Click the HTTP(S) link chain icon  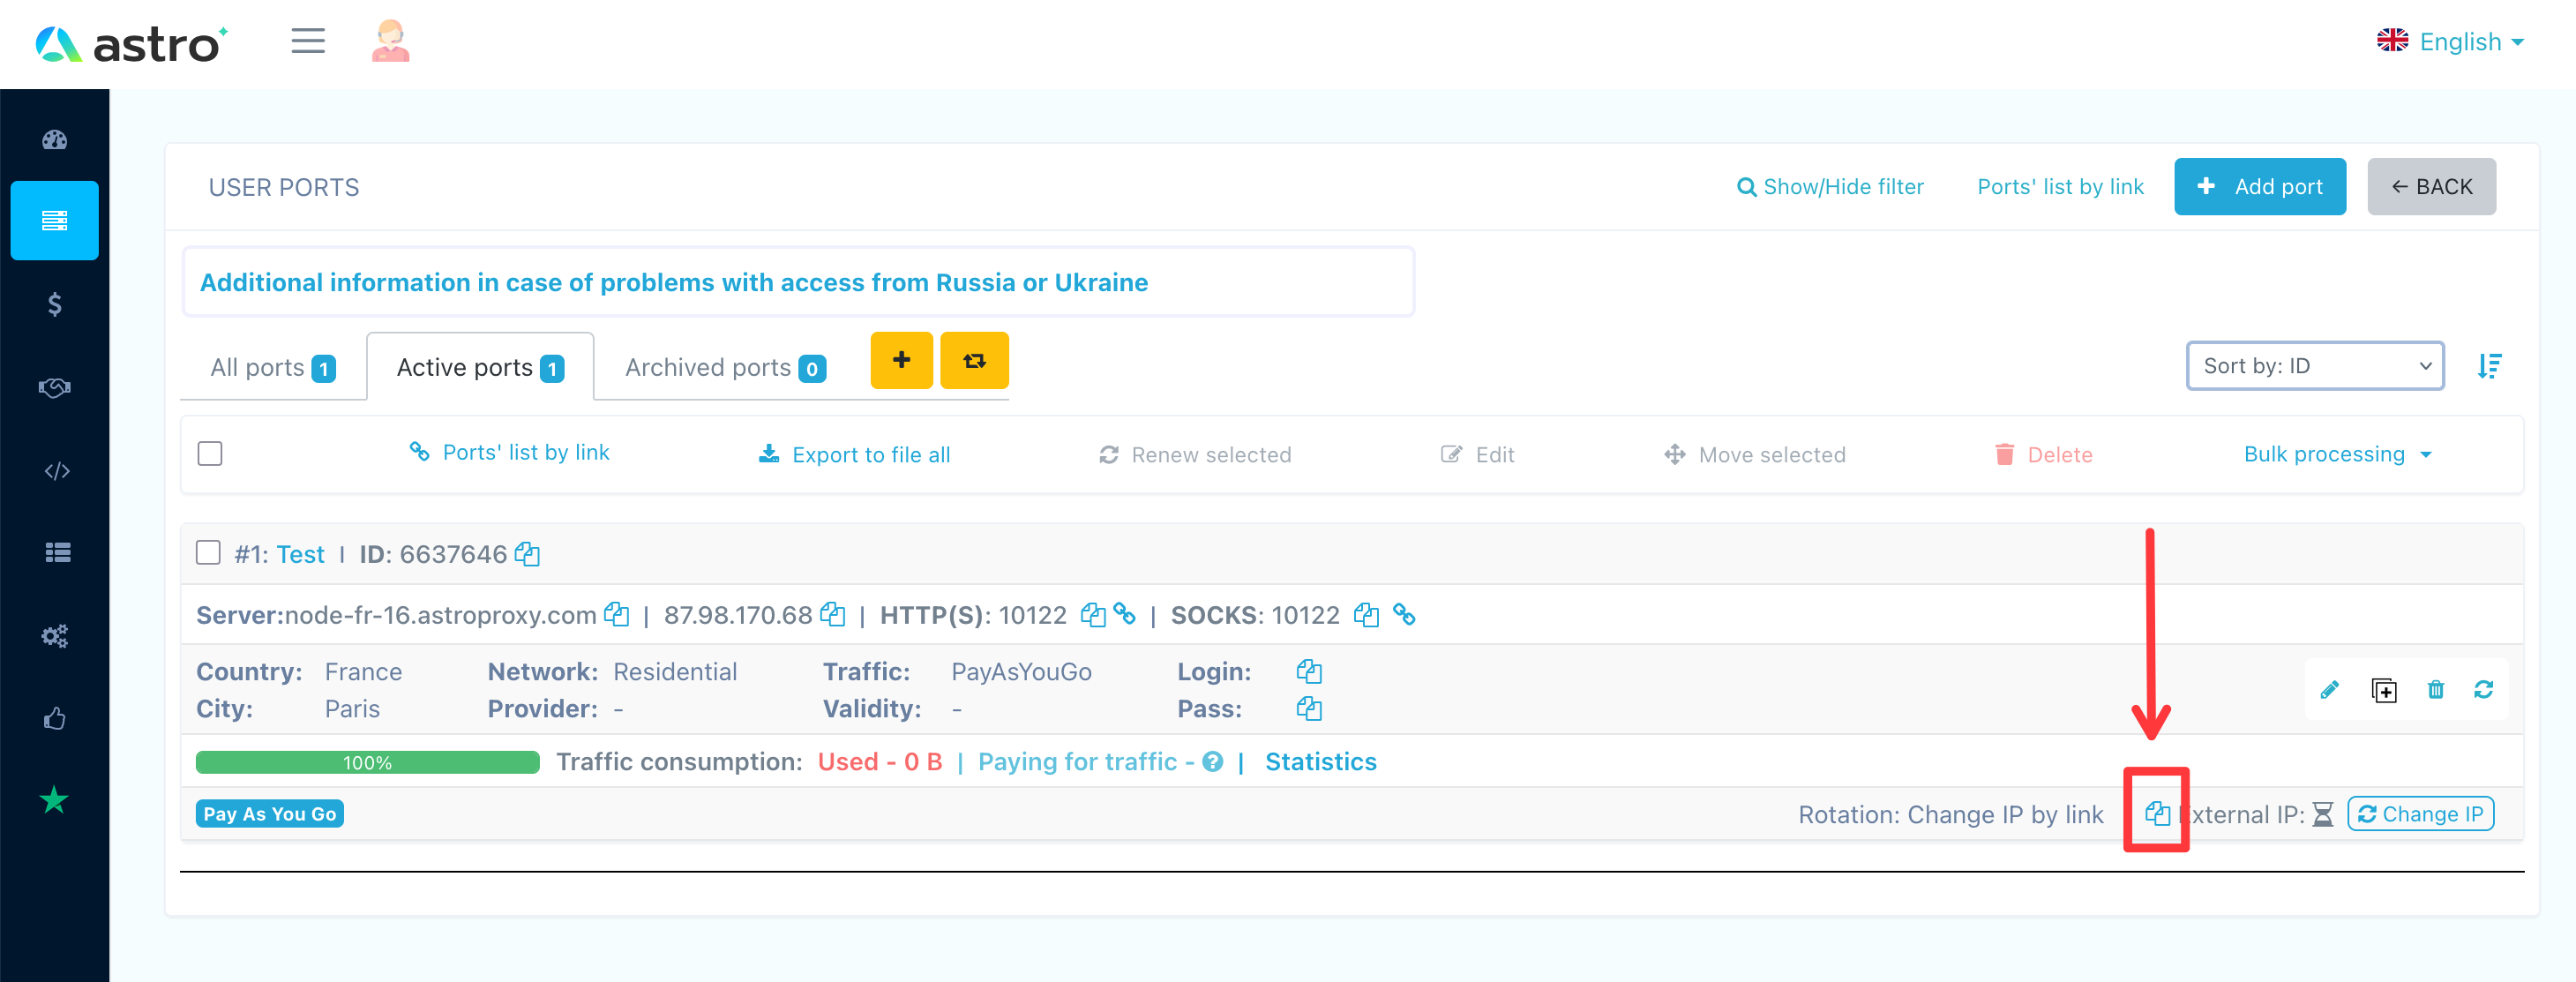[1124, 614]
